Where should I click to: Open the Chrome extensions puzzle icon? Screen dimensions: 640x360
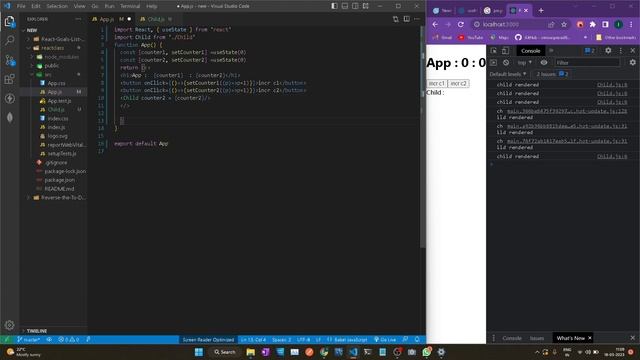pos(593,24)
